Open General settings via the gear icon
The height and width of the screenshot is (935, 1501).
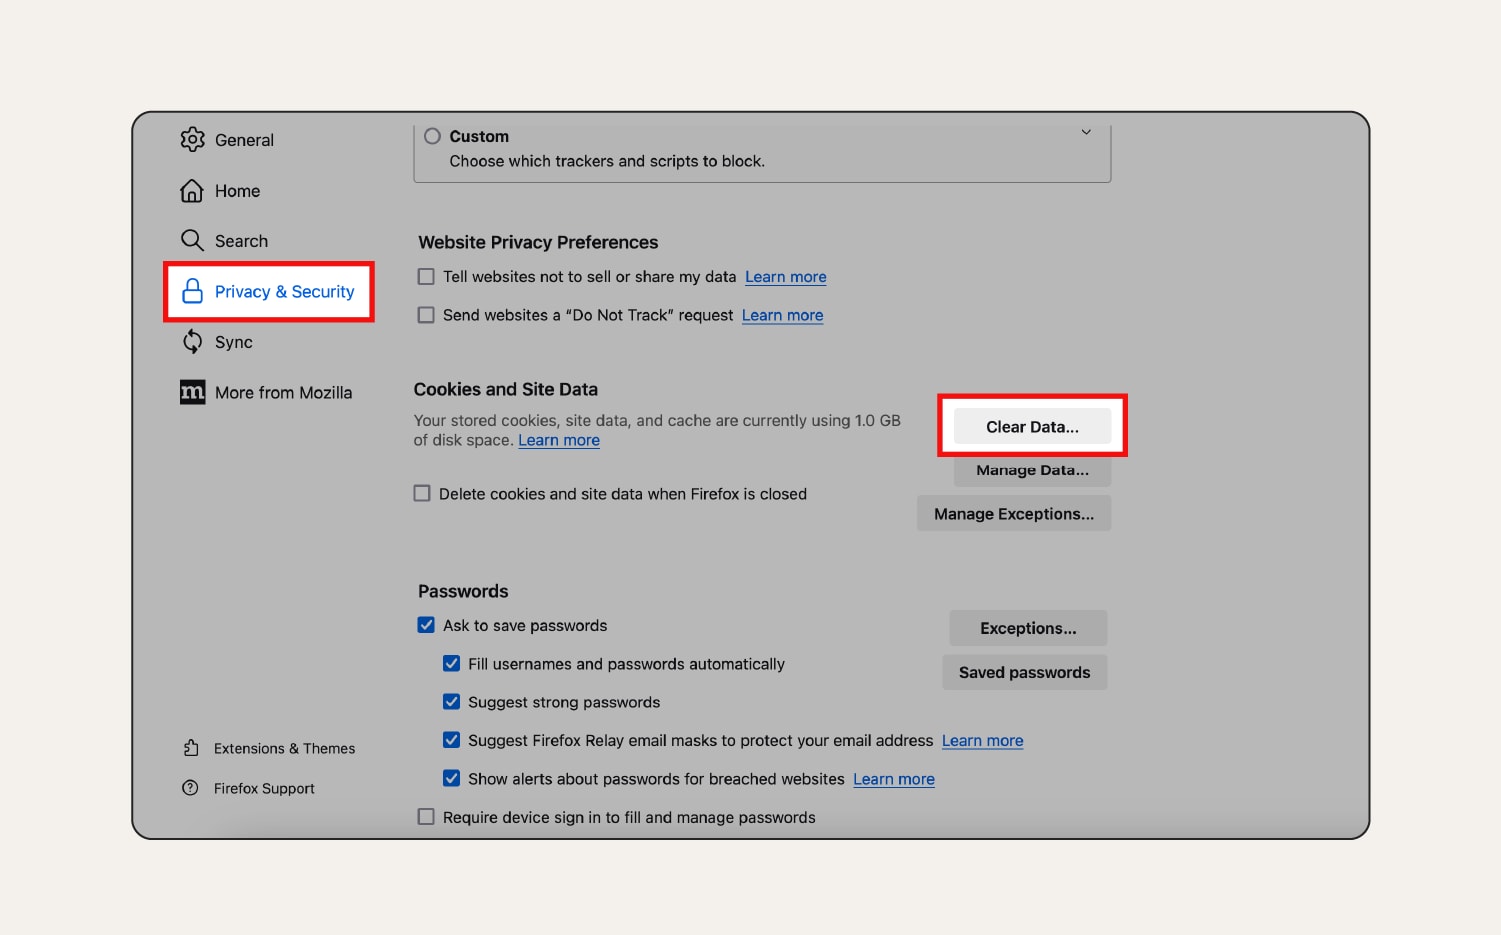pyautogui.click(x=193, y=140)
